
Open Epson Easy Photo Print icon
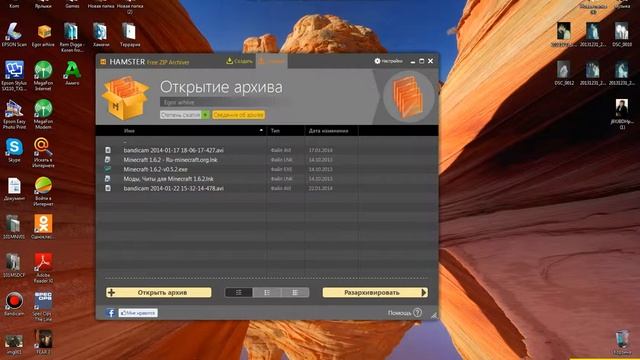coord(14,115)
